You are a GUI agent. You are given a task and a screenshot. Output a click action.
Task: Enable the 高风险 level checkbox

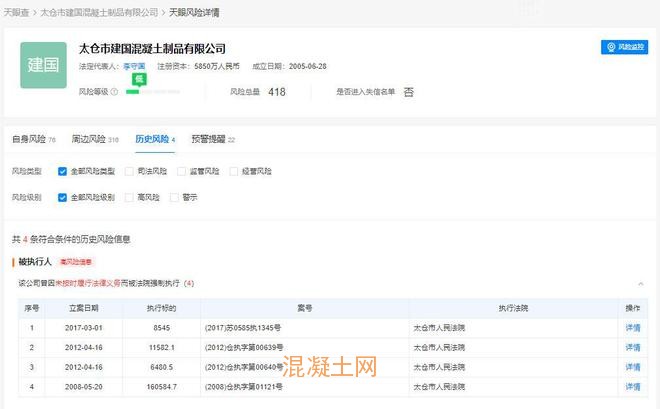[129, 198]
